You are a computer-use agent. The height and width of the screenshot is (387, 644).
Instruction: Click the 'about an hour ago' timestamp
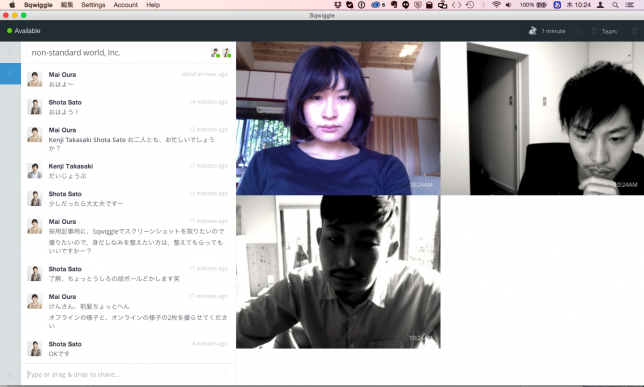tap(205, 74)
